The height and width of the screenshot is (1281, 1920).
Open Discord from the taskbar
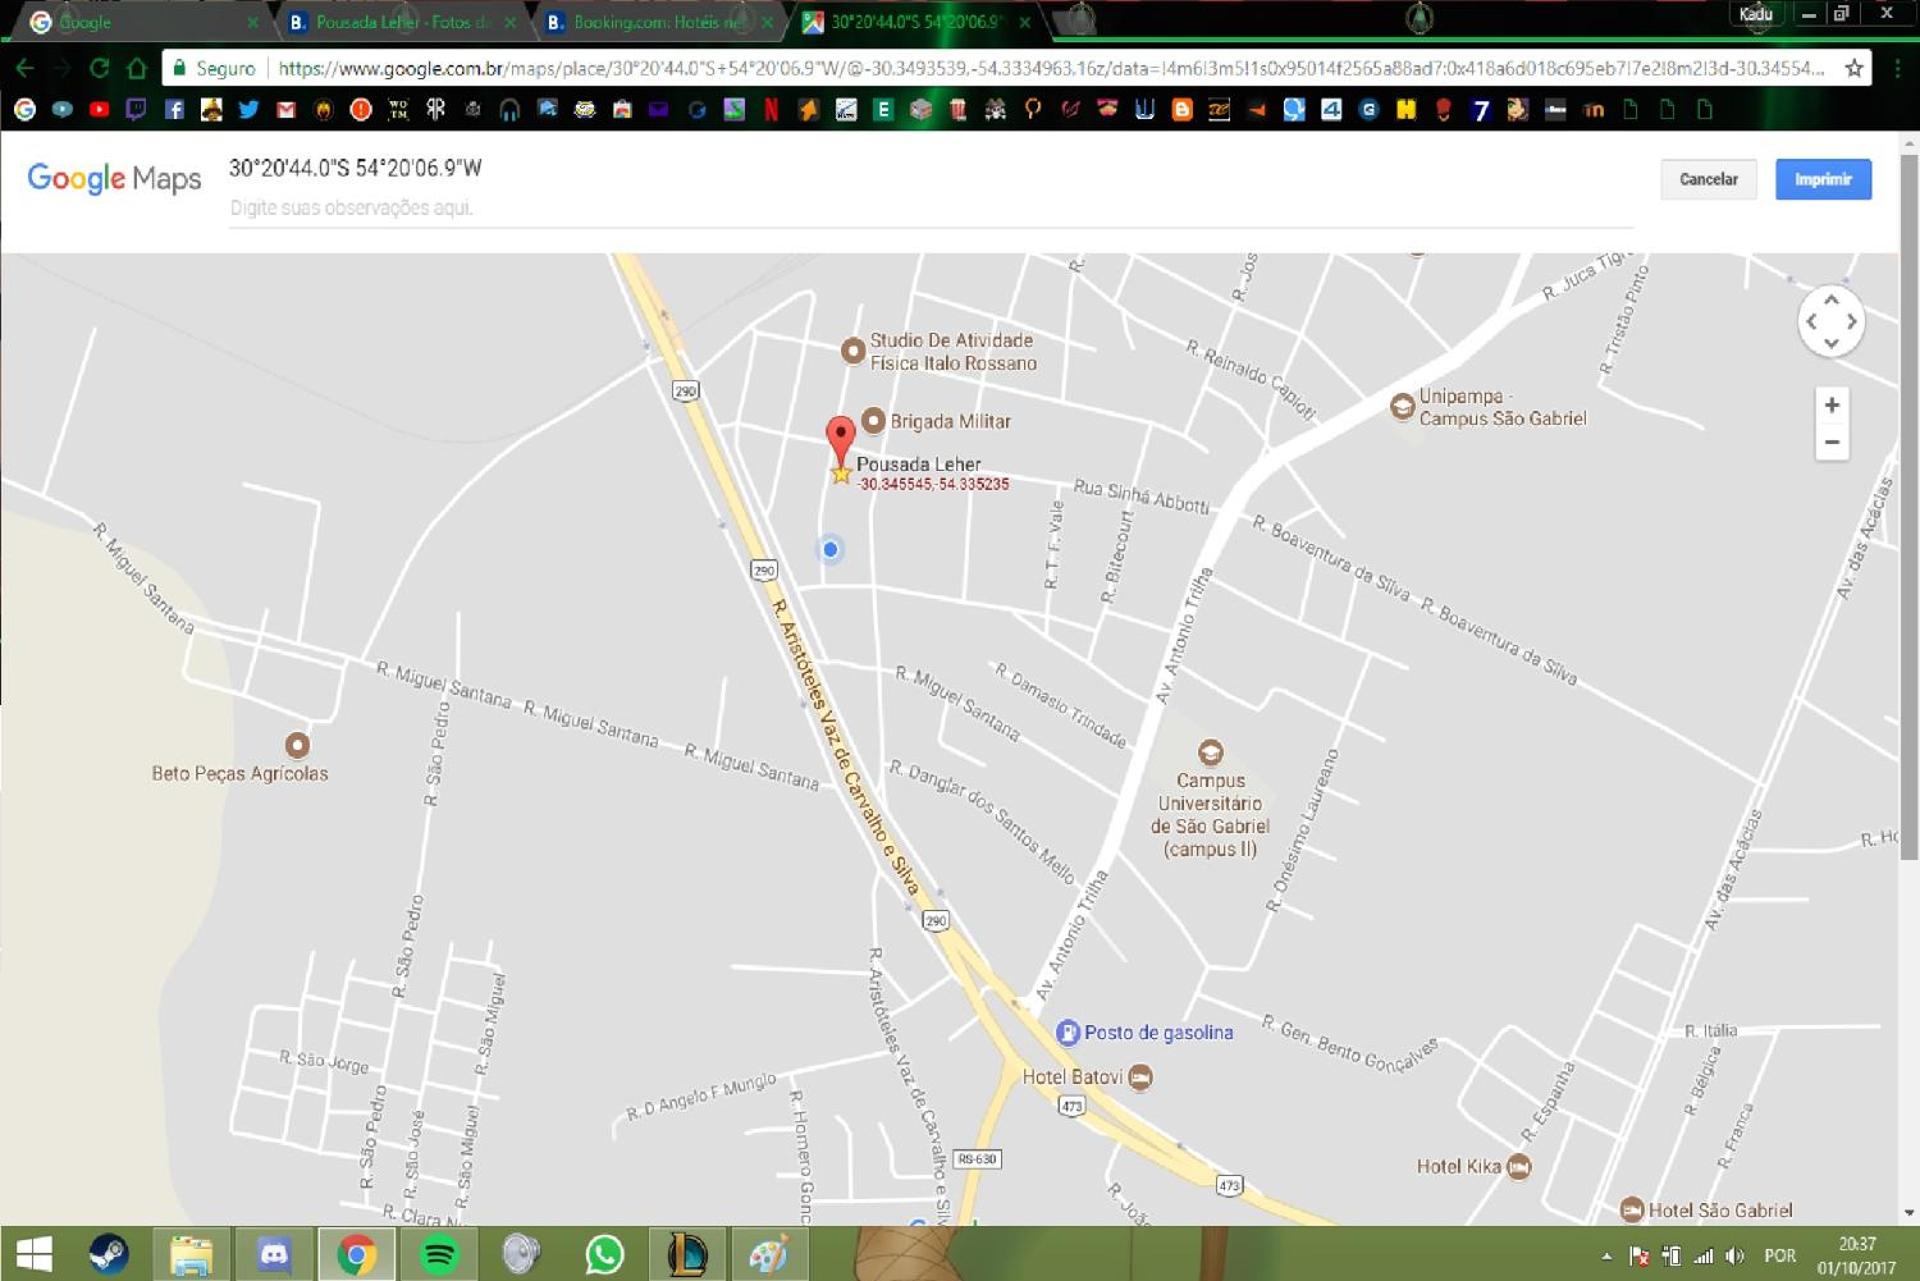(x=274, y=1254)
